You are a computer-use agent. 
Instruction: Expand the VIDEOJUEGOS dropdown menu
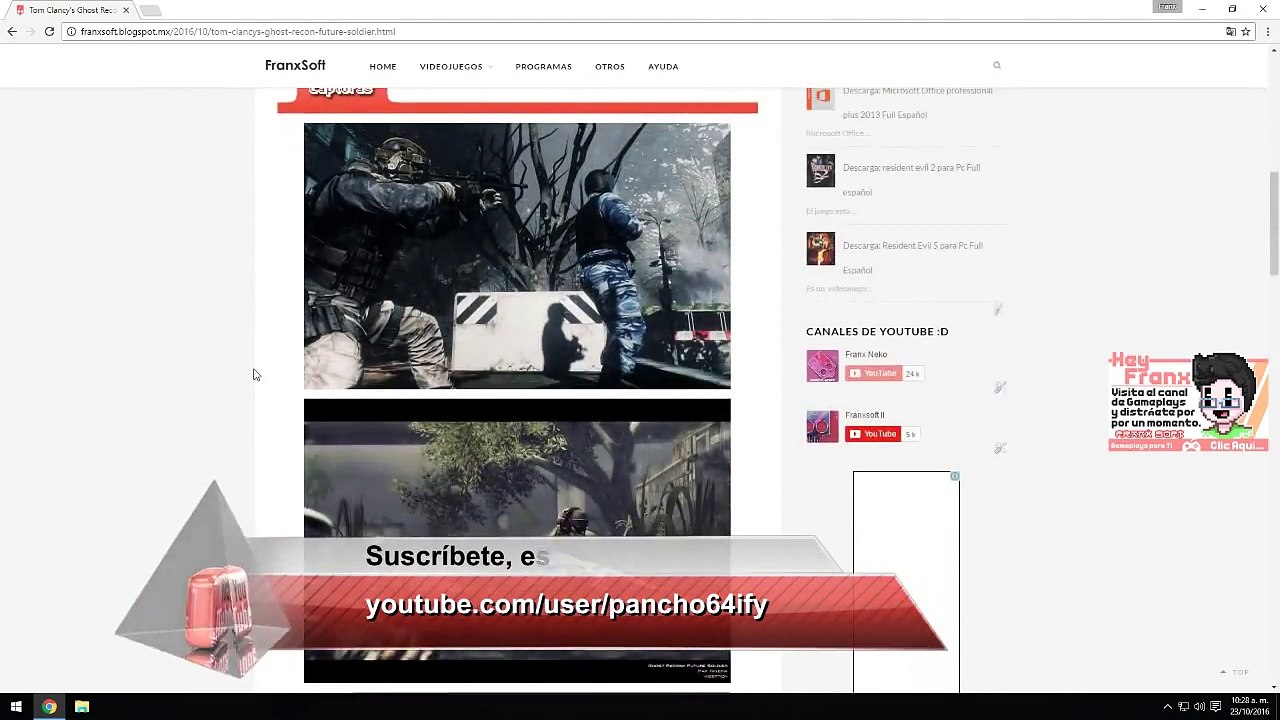(456, 67)
